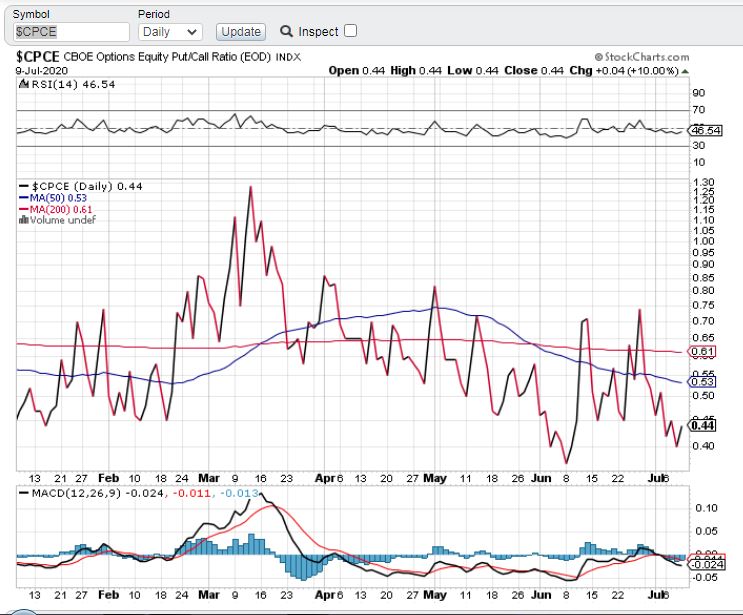743x615 pixels.
Task: Click the Open 0.44 value in the header
Action: point(356,71)
